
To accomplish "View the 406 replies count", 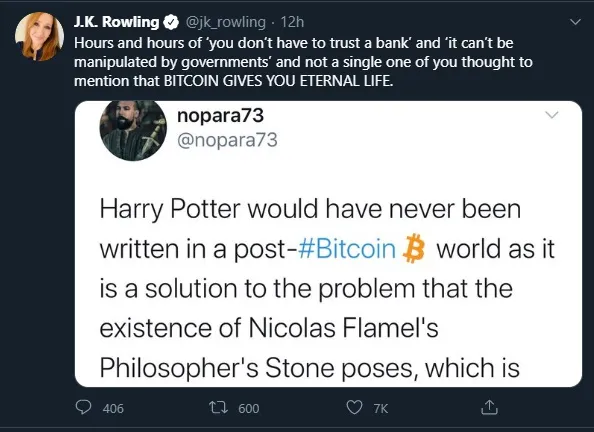I will tap(113, 409).
